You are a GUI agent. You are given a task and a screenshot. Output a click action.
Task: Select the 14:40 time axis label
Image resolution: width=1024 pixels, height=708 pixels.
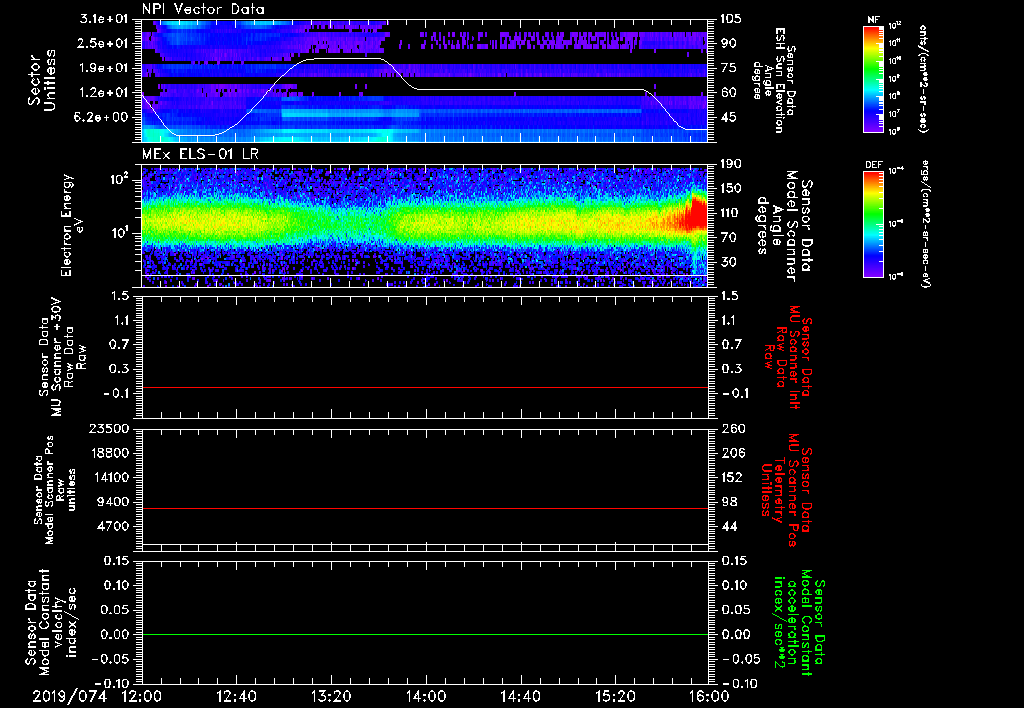coord(520,695)
